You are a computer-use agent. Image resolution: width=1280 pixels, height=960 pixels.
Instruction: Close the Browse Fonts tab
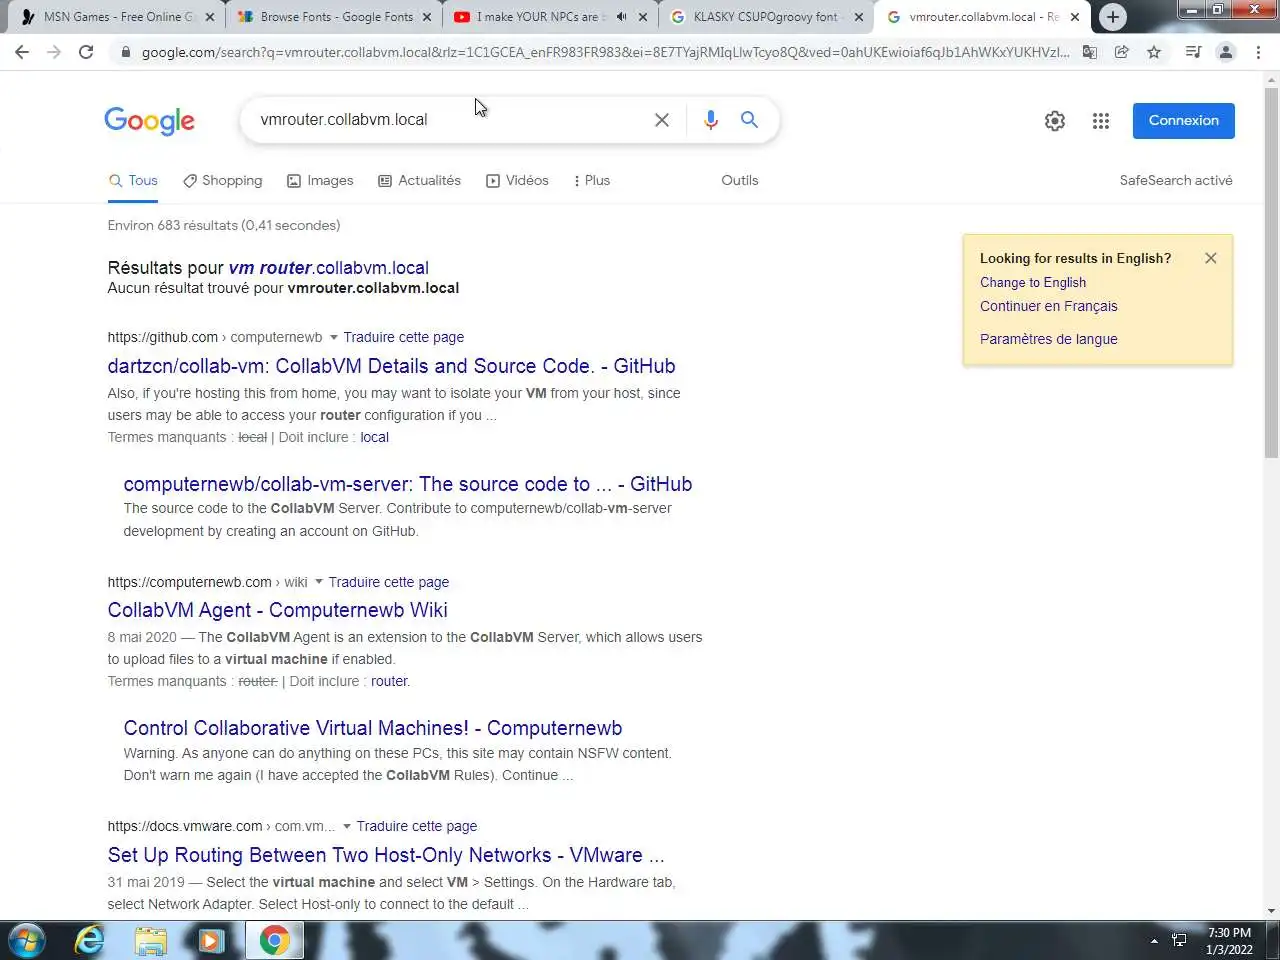[427, 17]
